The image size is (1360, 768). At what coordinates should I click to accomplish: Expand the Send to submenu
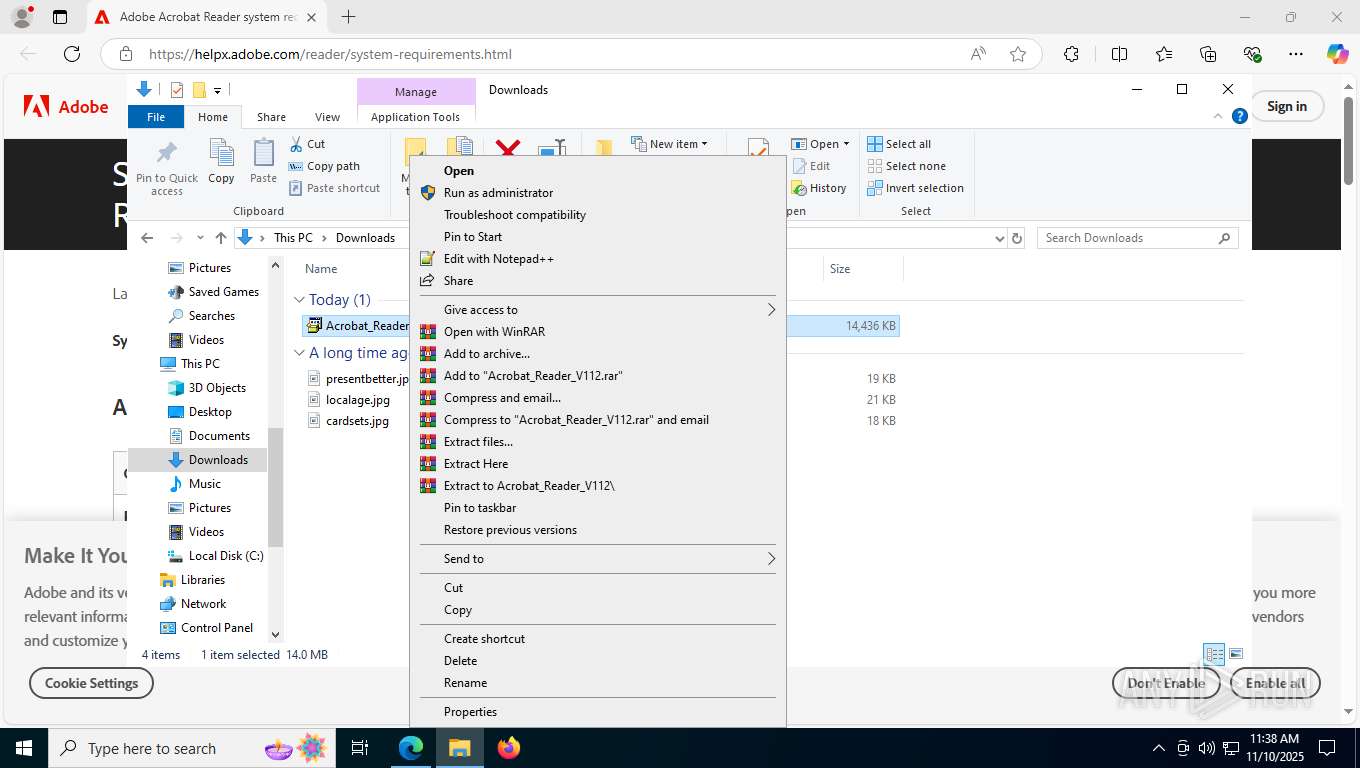point(598,559)
